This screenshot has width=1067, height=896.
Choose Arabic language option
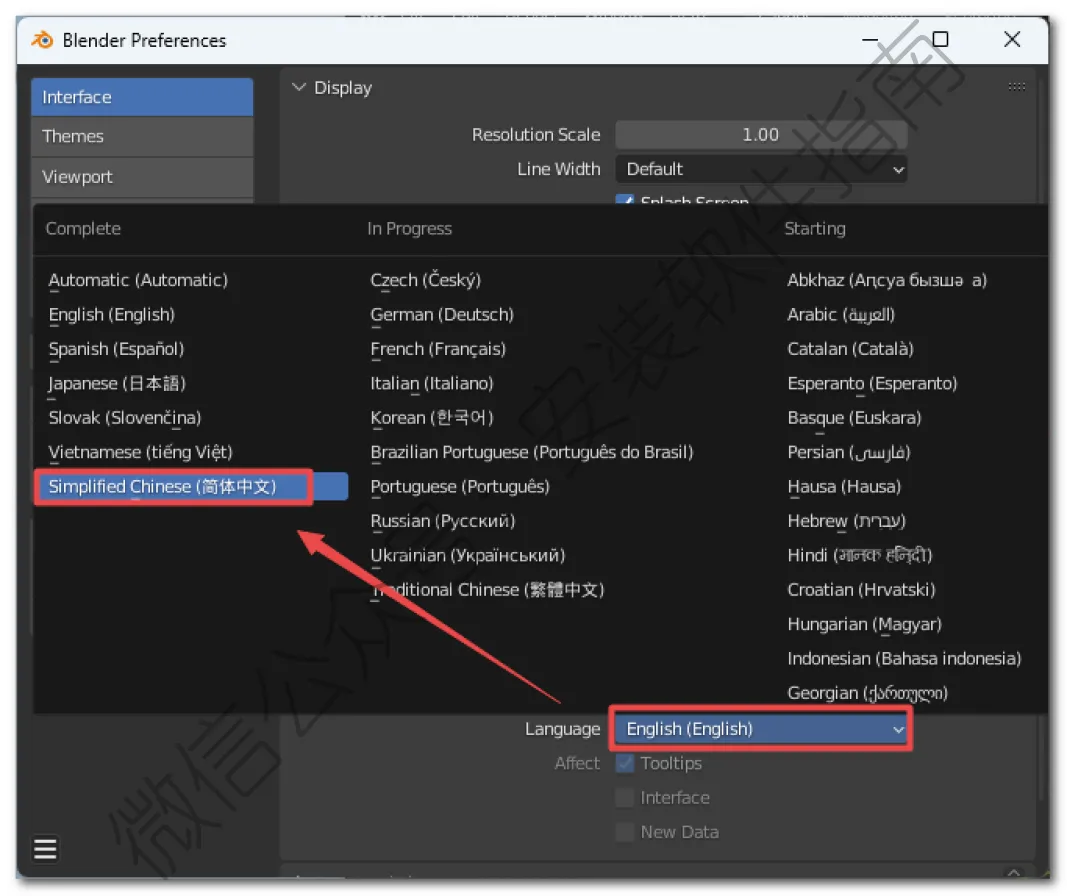pos(840,315)
